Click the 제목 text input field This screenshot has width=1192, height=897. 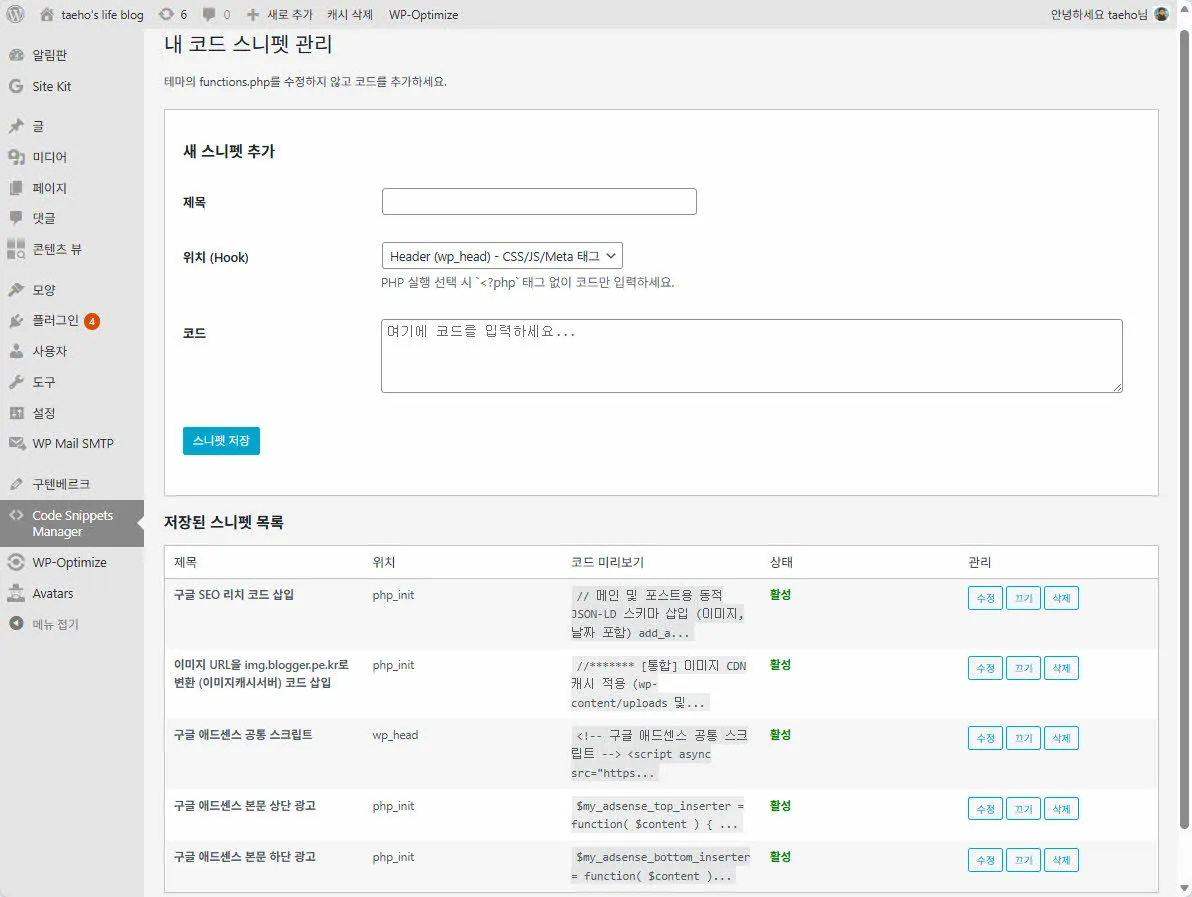(539, 201)
